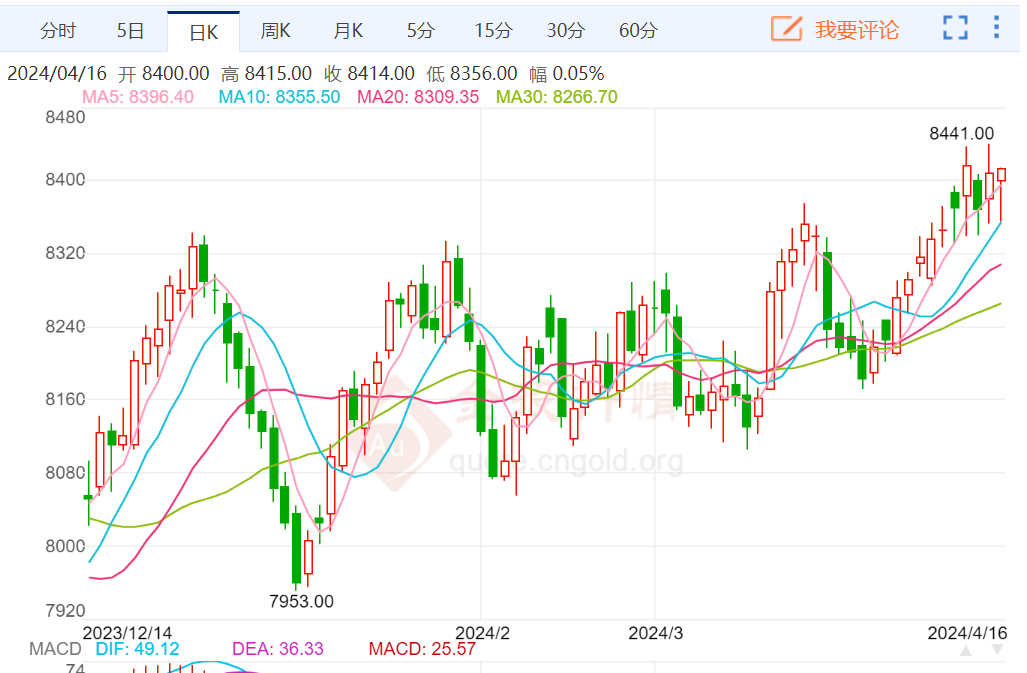Expand chart to fullscreen with bracket icon

coord(955,29)
